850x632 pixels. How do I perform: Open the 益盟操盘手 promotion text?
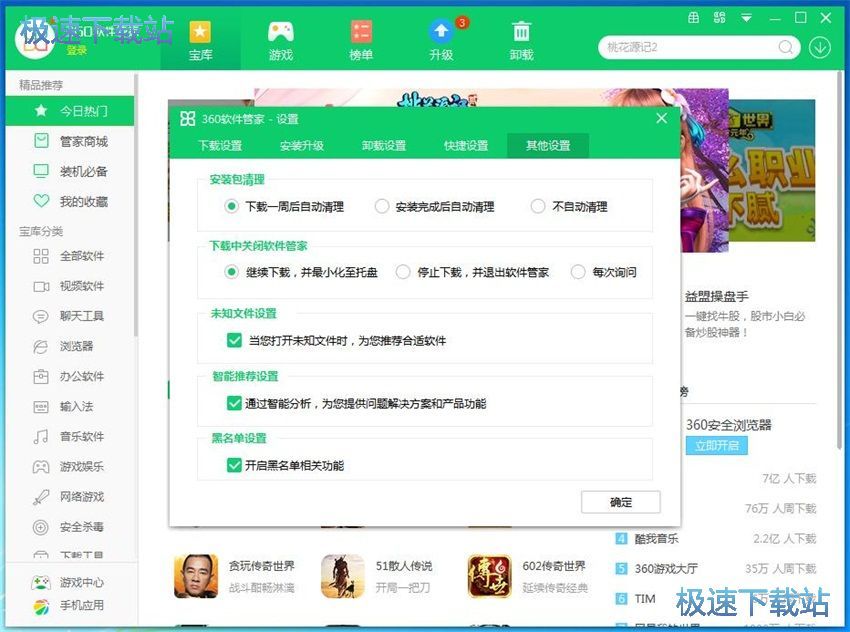[x=717, y=296]
